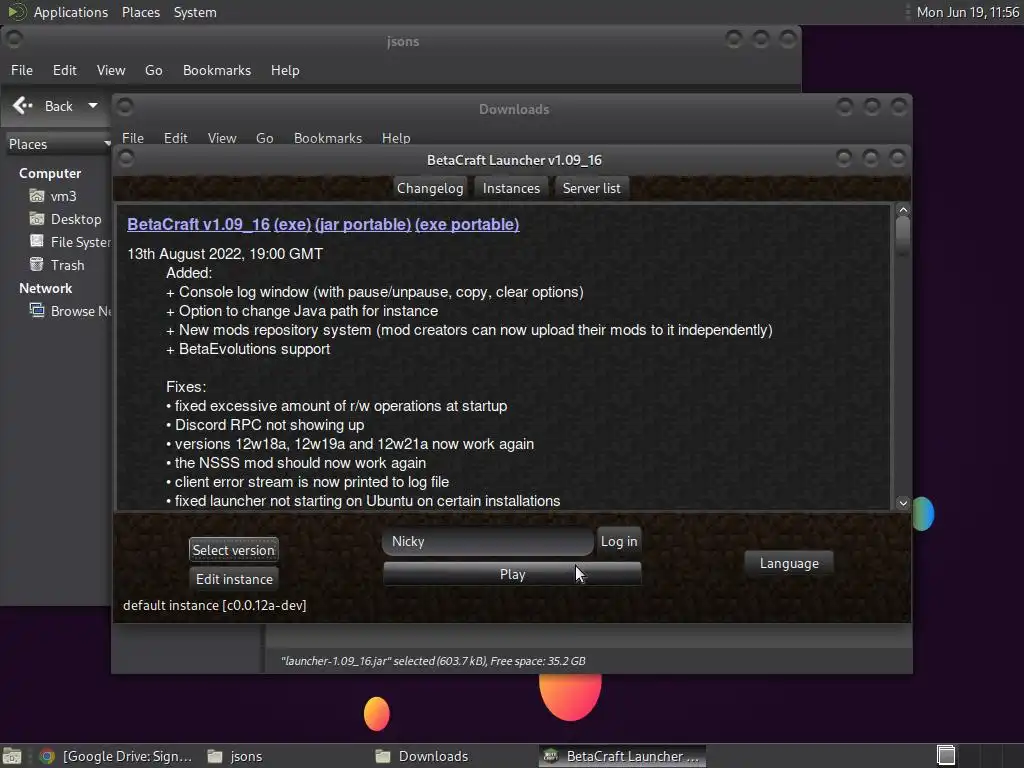This screenshot has height=768, width=1024.
Task: Switch to BetaCraft Launcher taskbar entry
Action: (x=622, y=756)
